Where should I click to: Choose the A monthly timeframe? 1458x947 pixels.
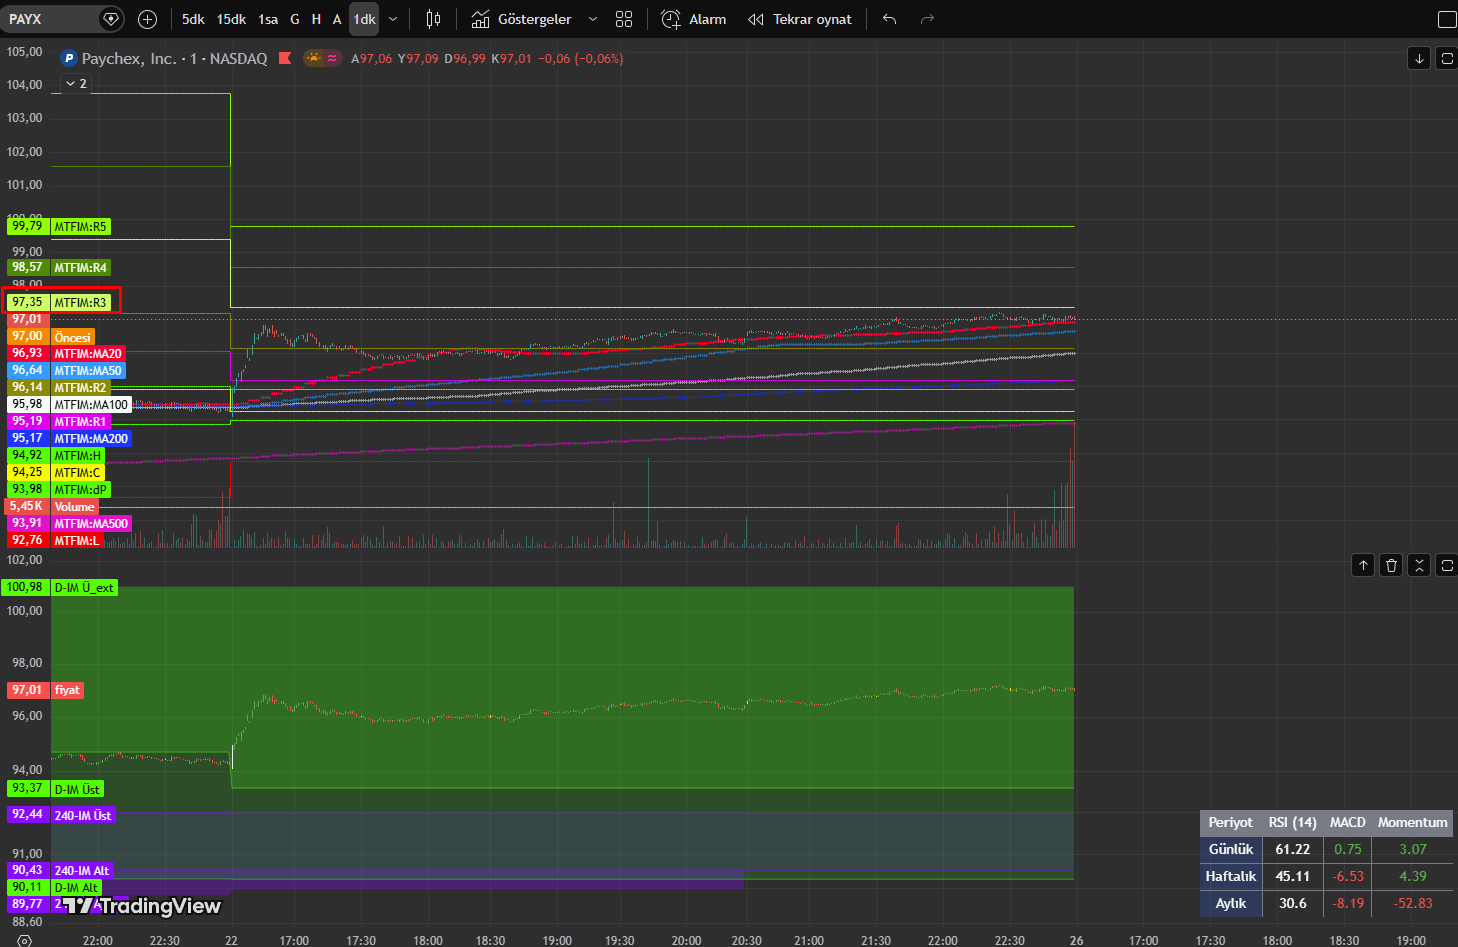tap(337, 19)
